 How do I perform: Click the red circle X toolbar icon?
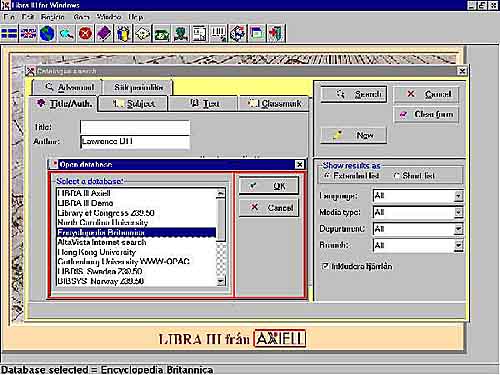click(x=85, y=34)
